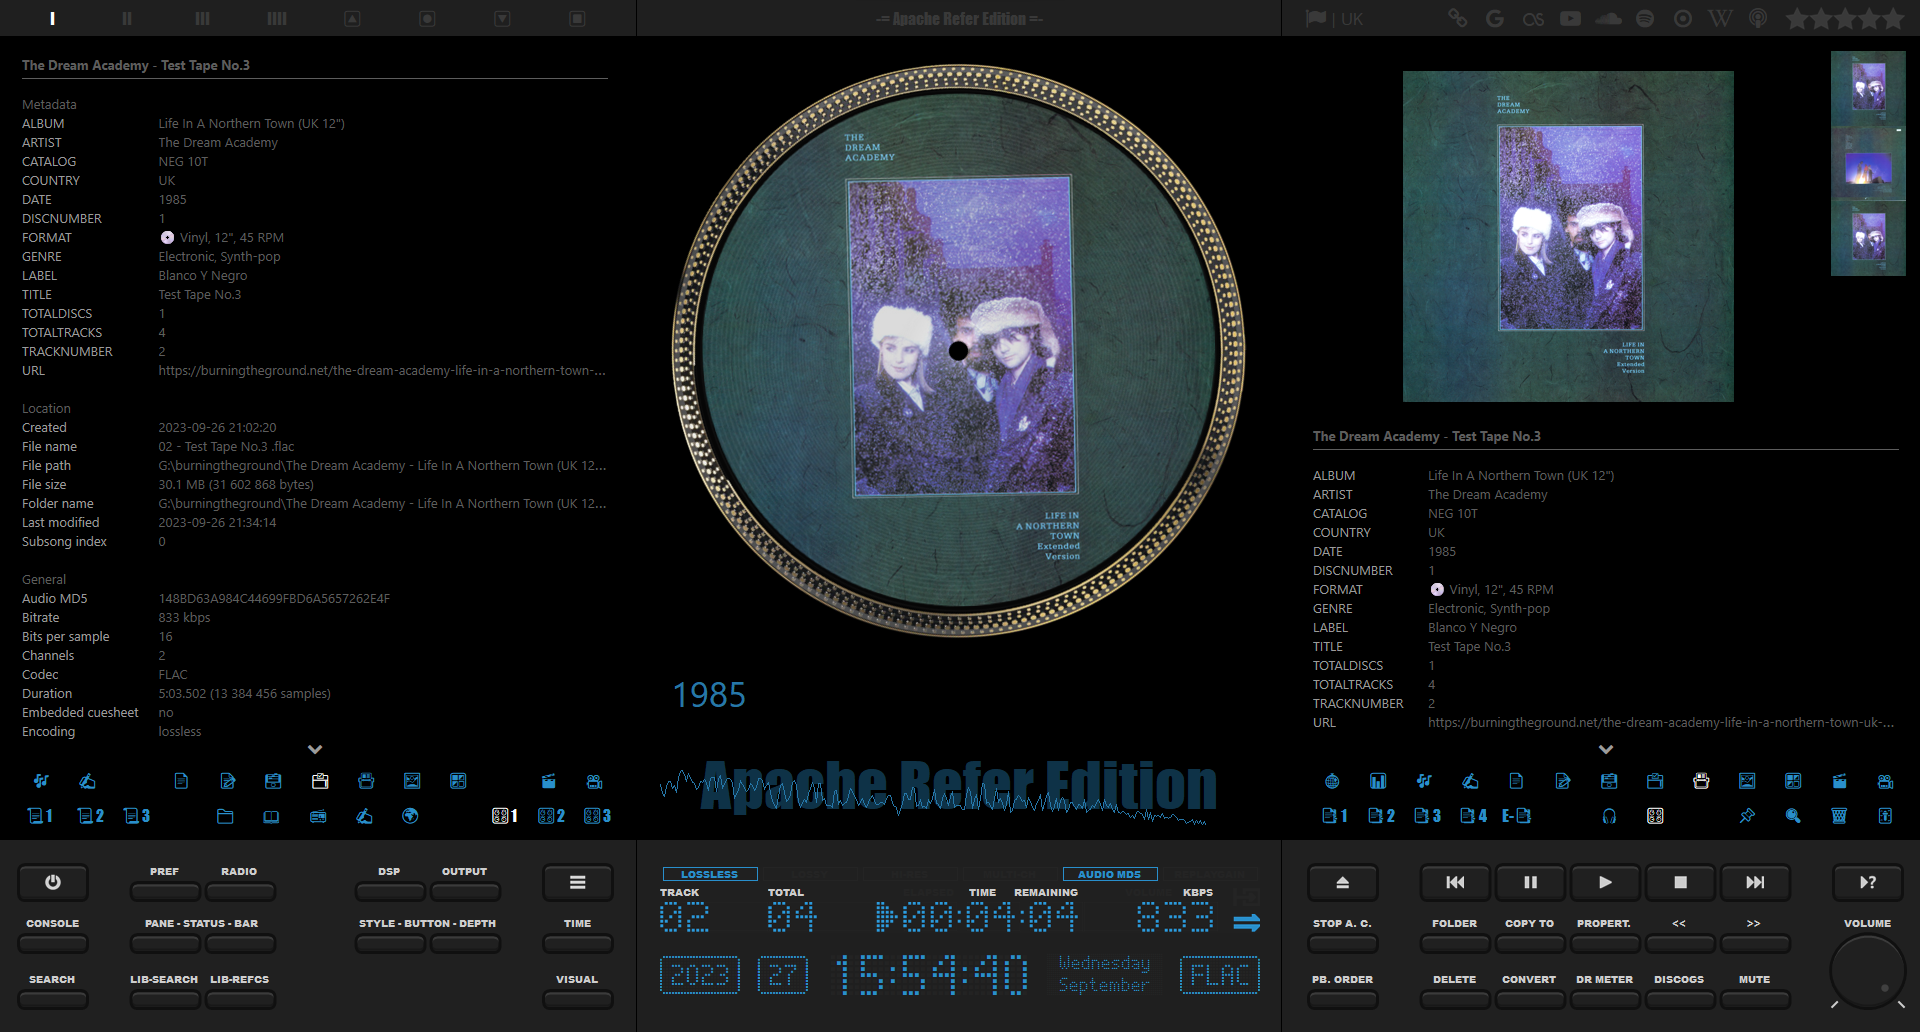
Task: Click the fifth rating star
Action: click(1894, 18)
